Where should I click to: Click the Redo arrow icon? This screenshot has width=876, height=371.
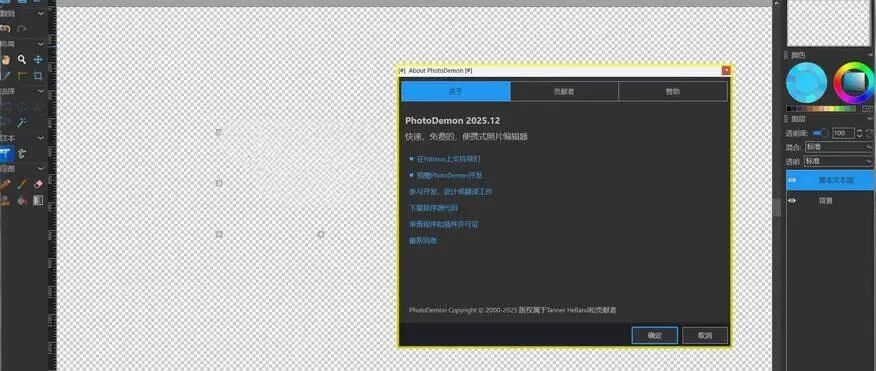[x=22, y=28]
